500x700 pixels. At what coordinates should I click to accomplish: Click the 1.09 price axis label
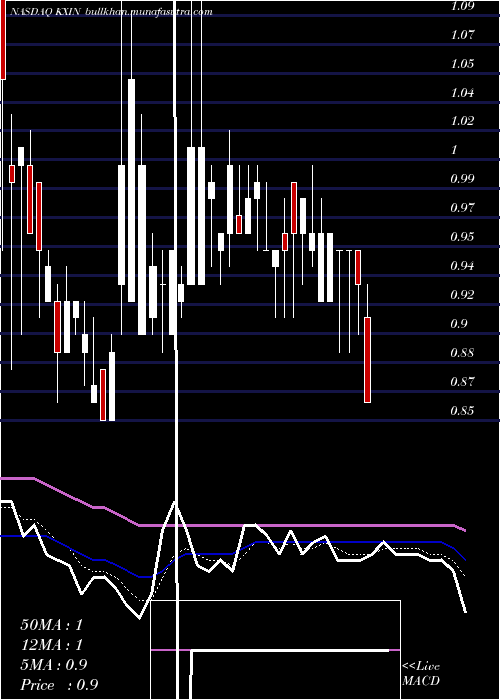pyautogui.click(x=462, y=6)
